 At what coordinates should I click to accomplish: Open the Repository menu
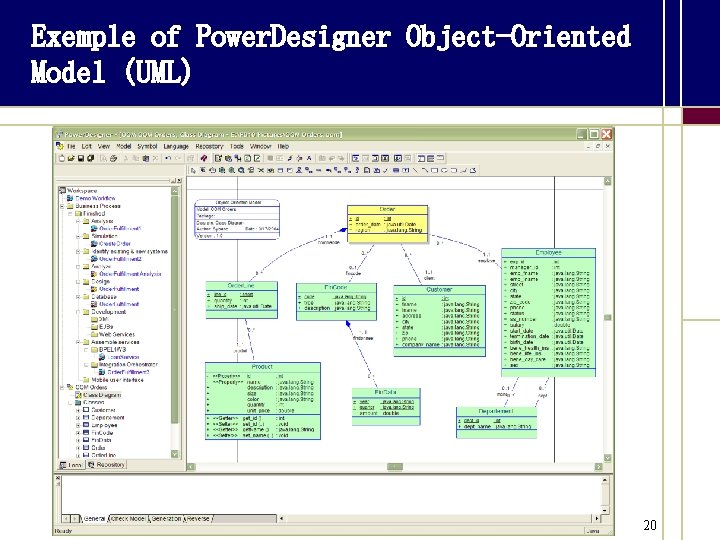(209, 146)
